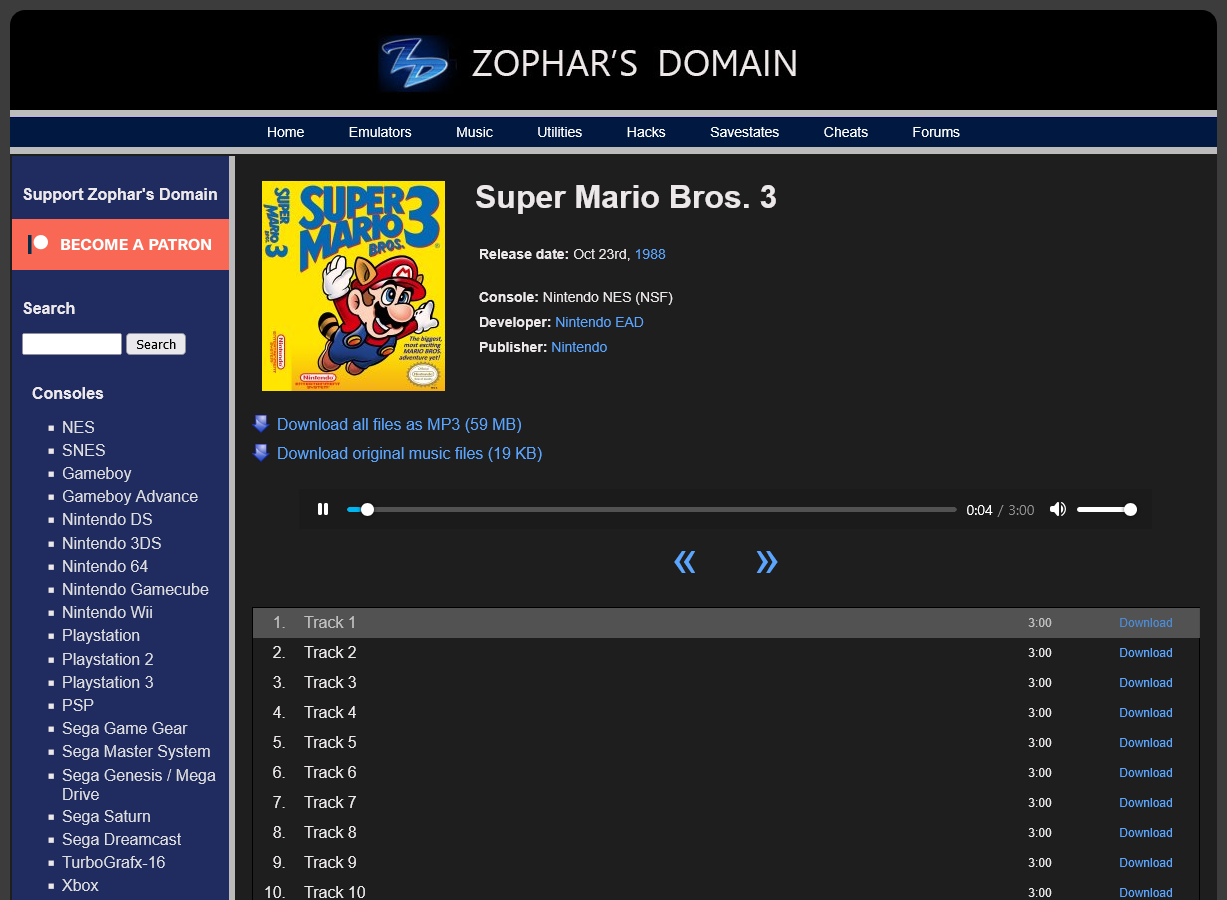The height and width of the screenshot is (900, 1227).
Task: Open the Super Mario Bros. 3 cover image
Action: pos(353,286)
